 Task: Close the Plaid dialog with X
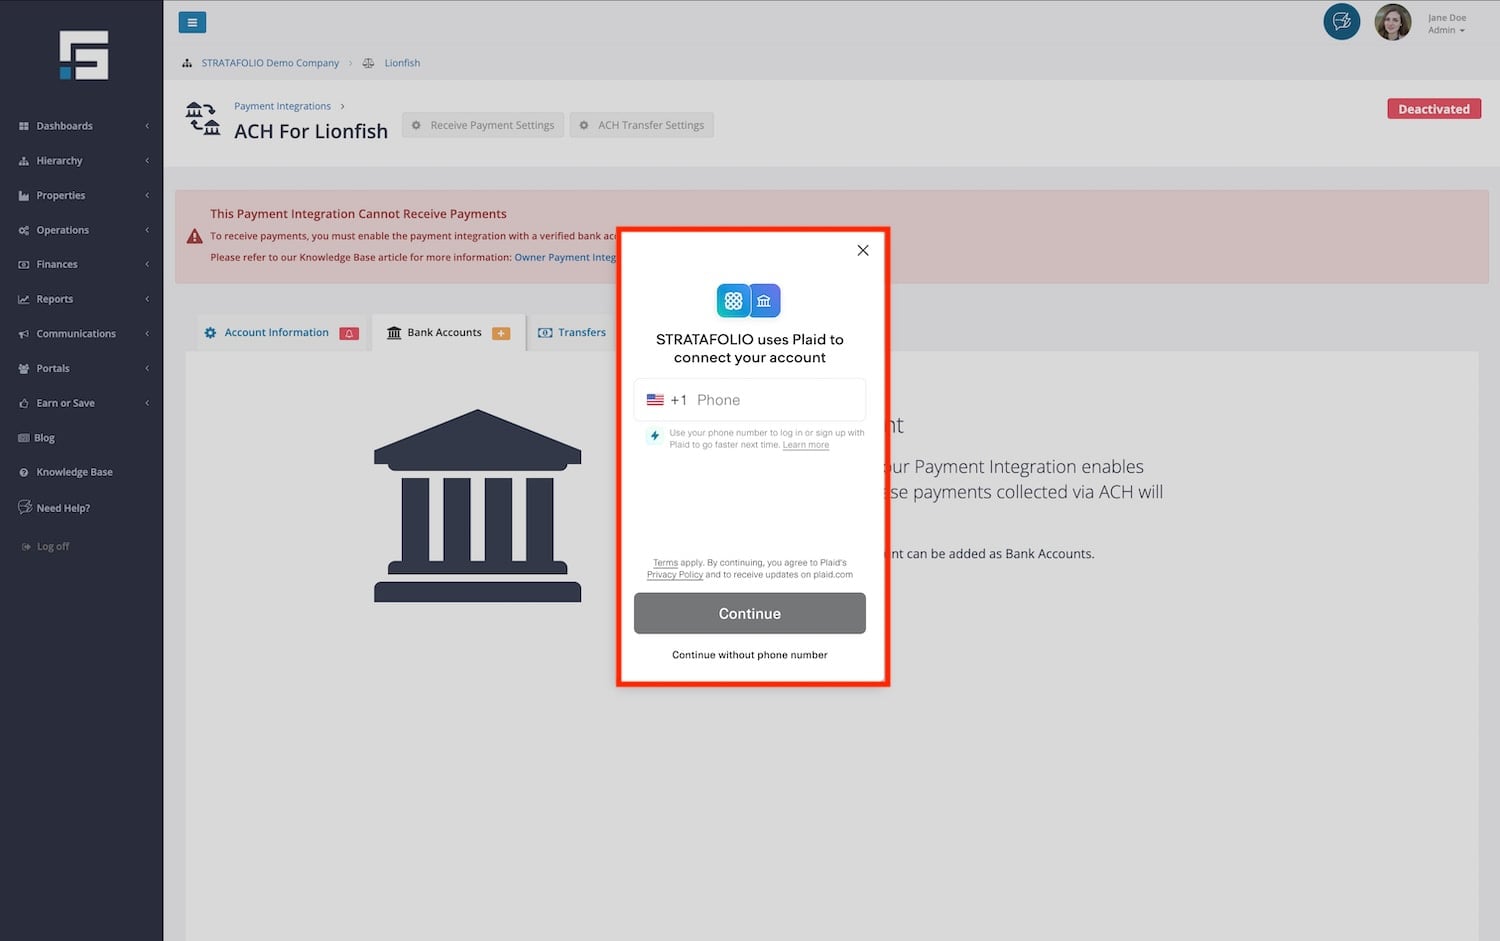coord(863,250)
